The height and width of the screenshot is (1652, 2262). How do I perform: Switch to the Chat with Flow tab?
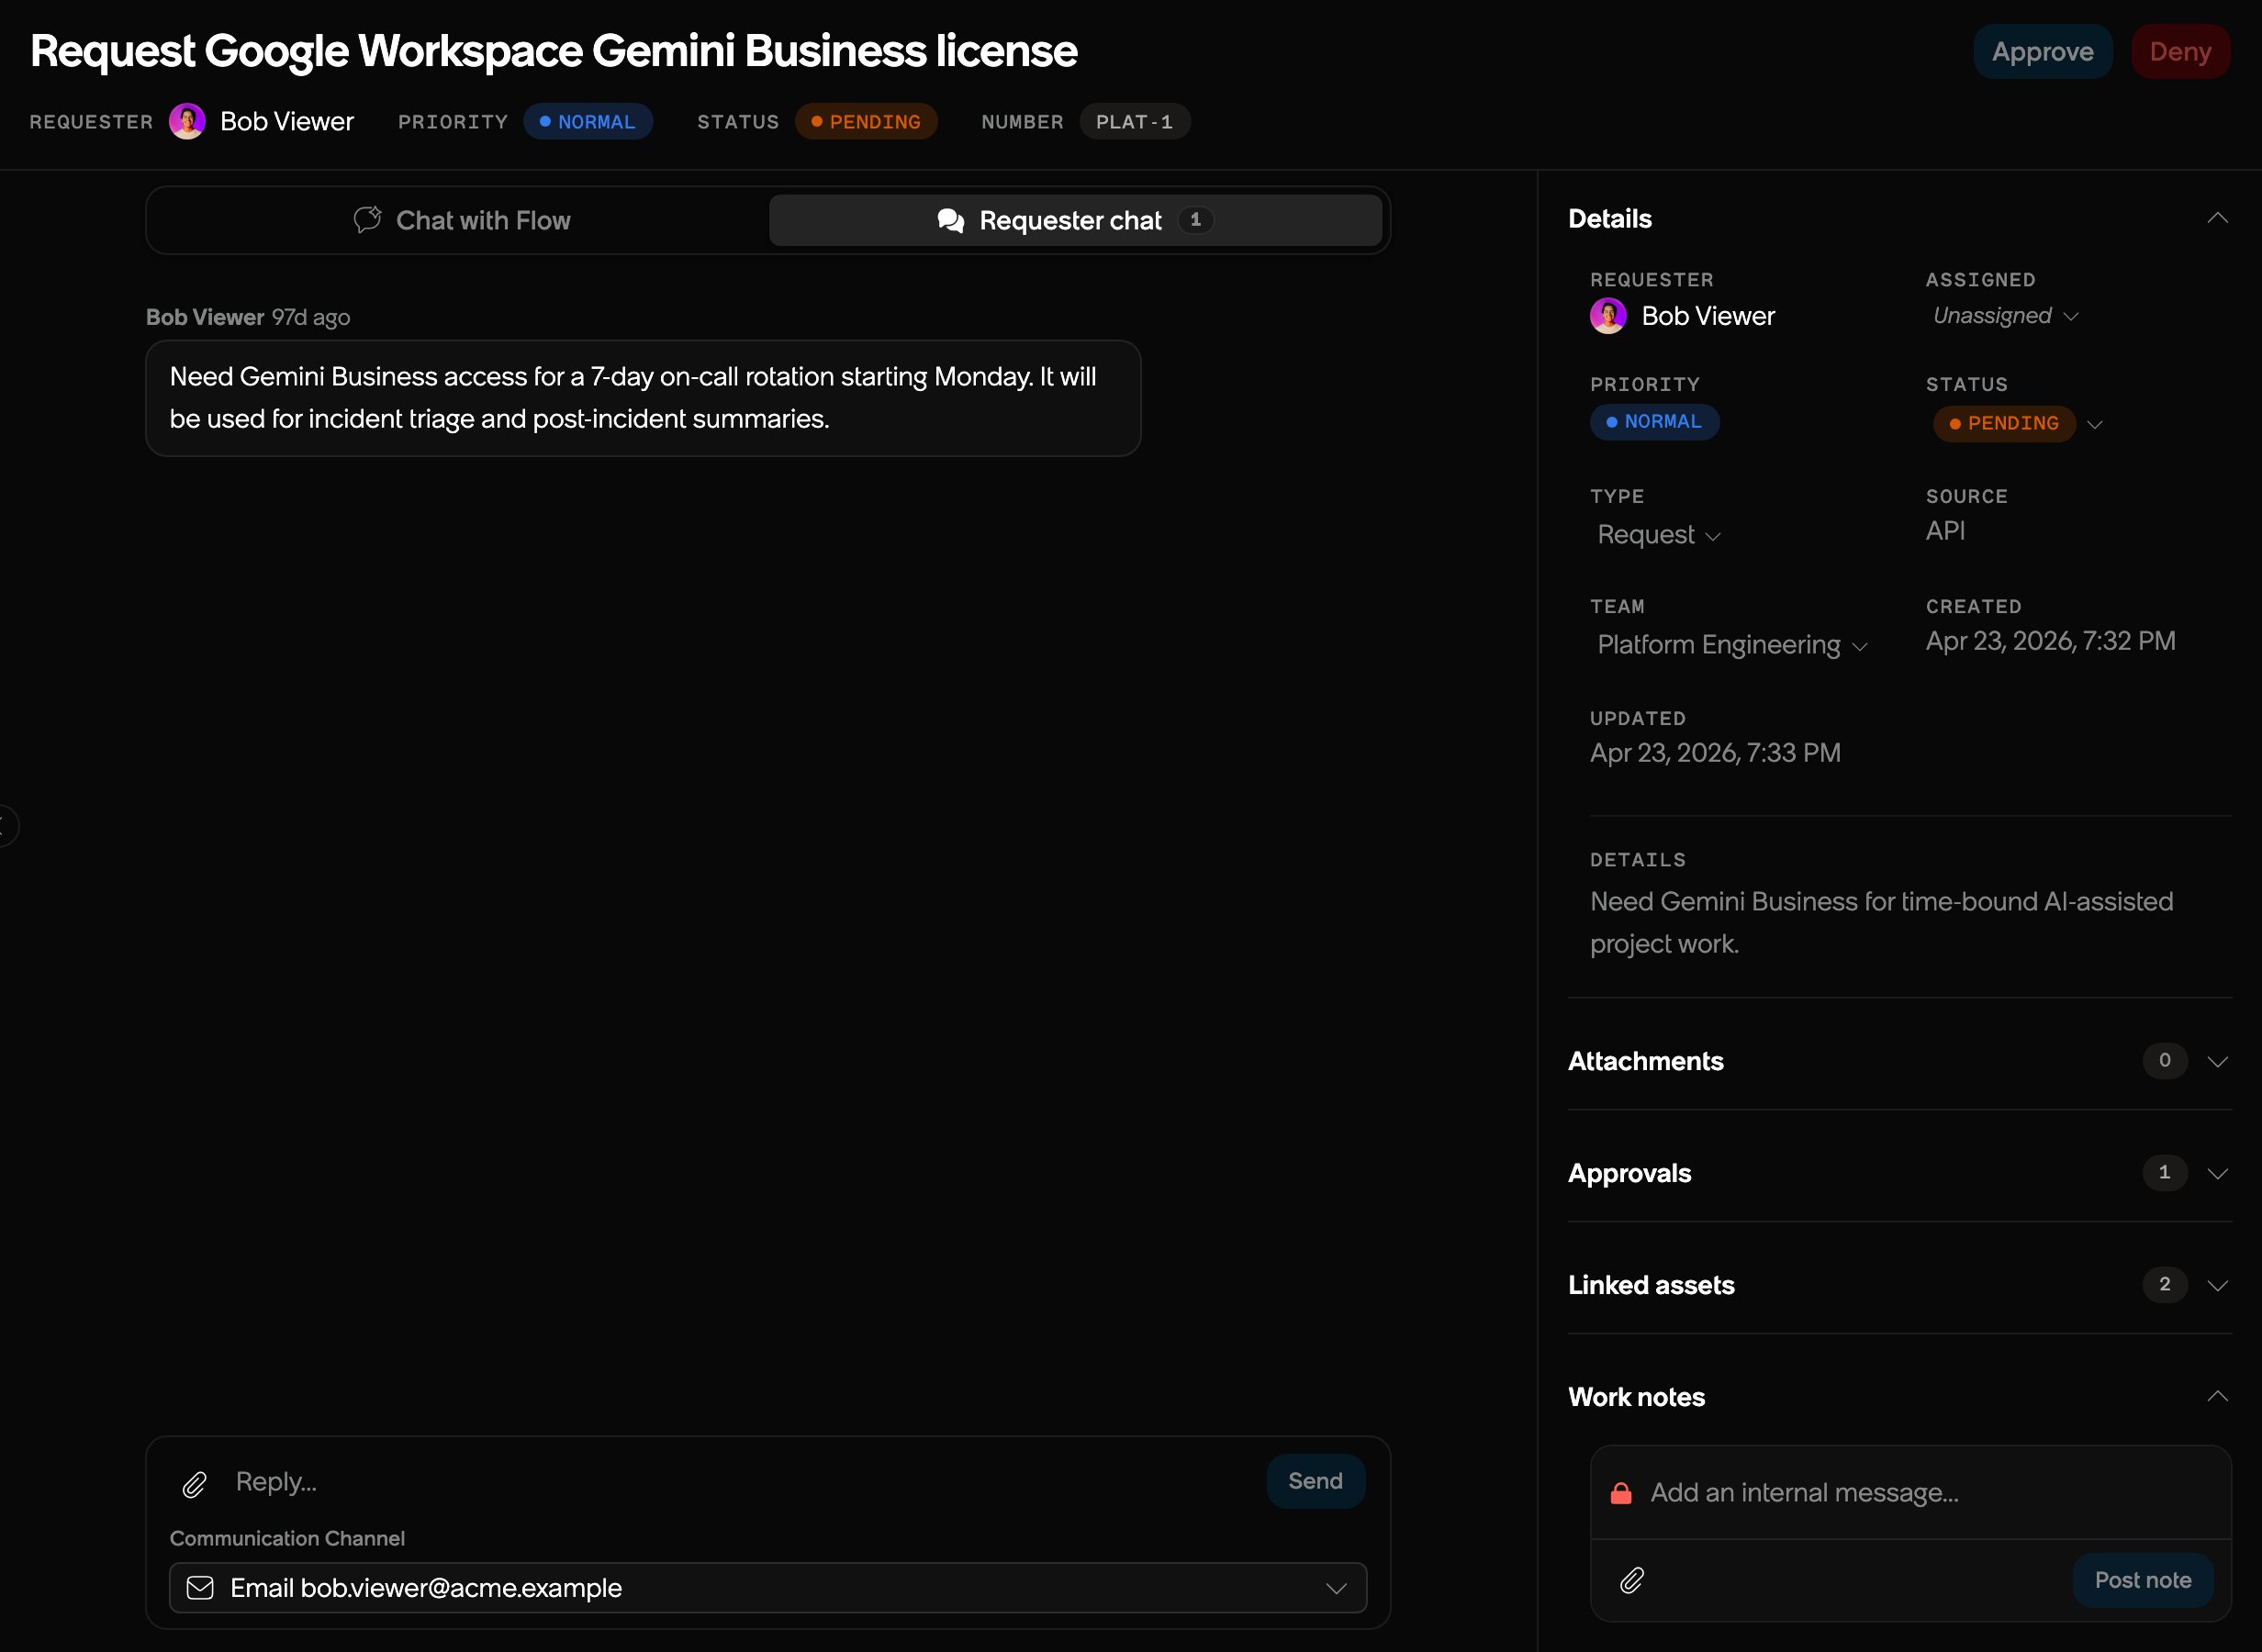(x=462, y=220)
